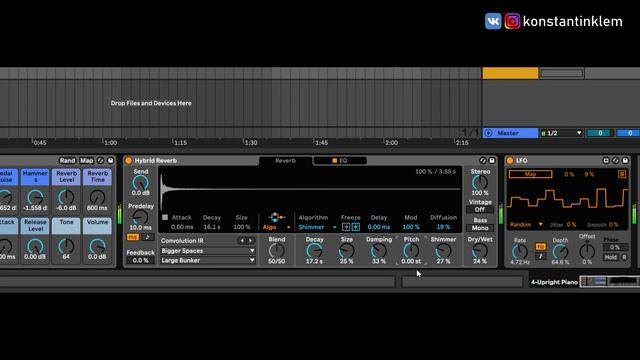Image resolution: width=640 pixels, height=360 pixels.
Task: Set LFO rate mode to synced note
Action: coord(540,256)
